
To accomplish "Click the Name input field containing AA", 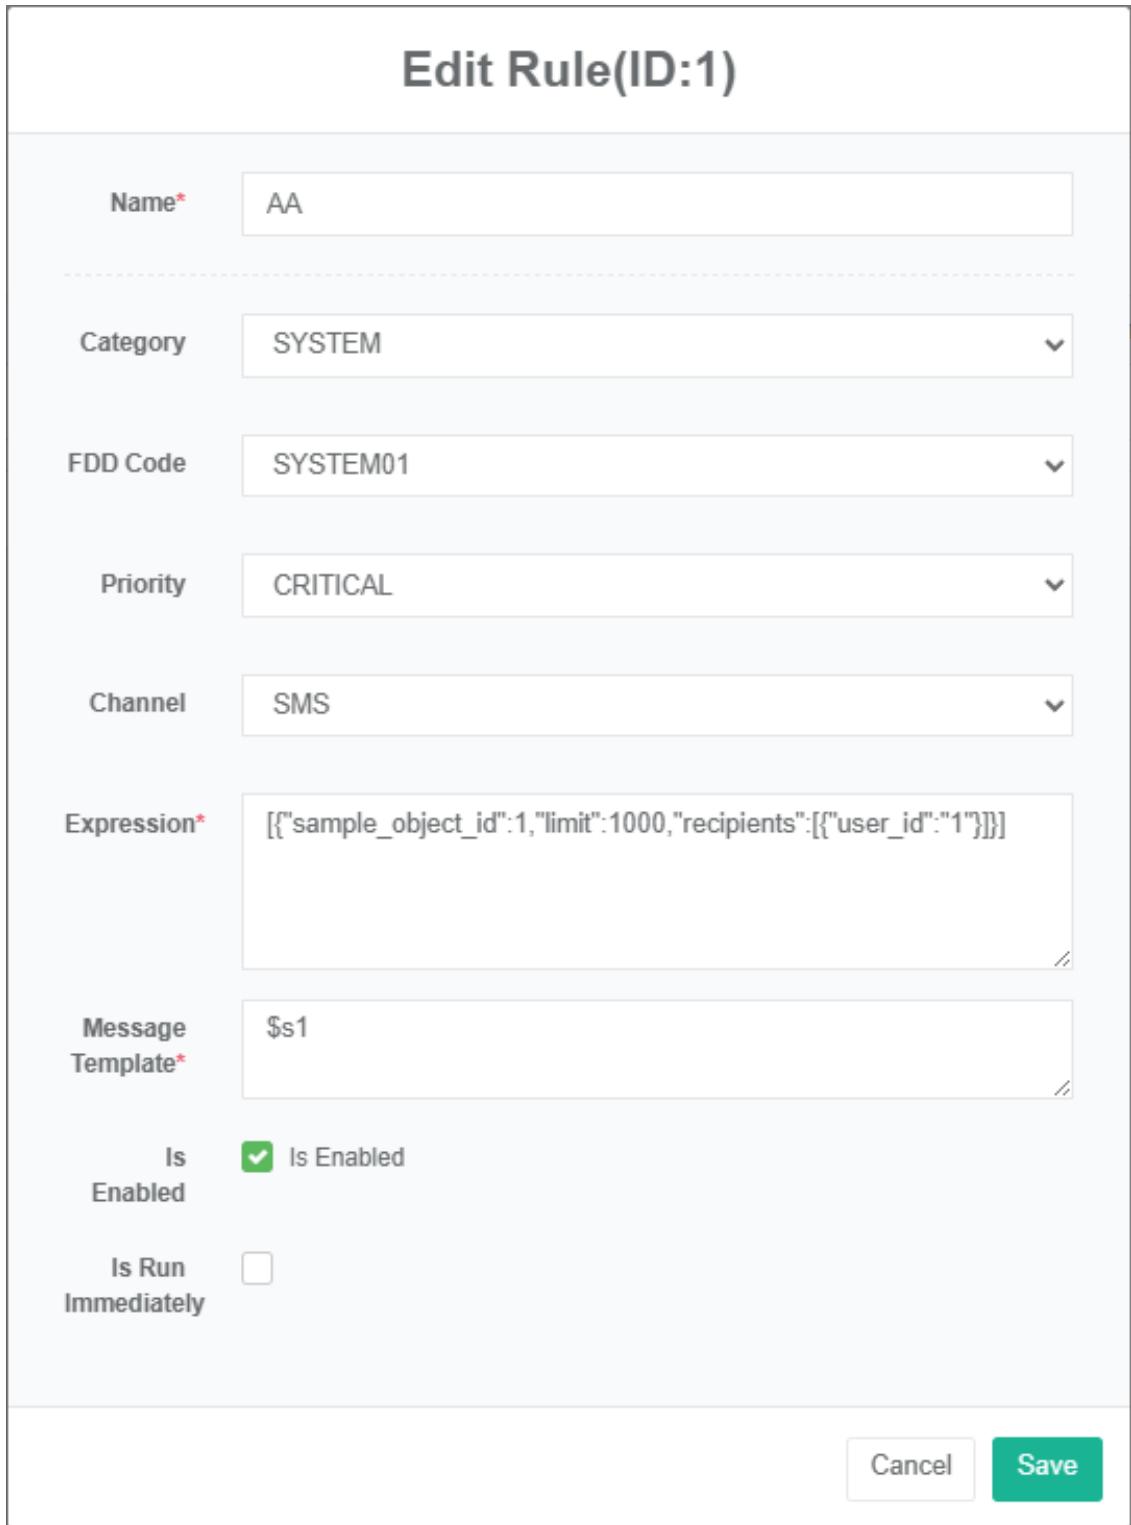I will (656, 204).
